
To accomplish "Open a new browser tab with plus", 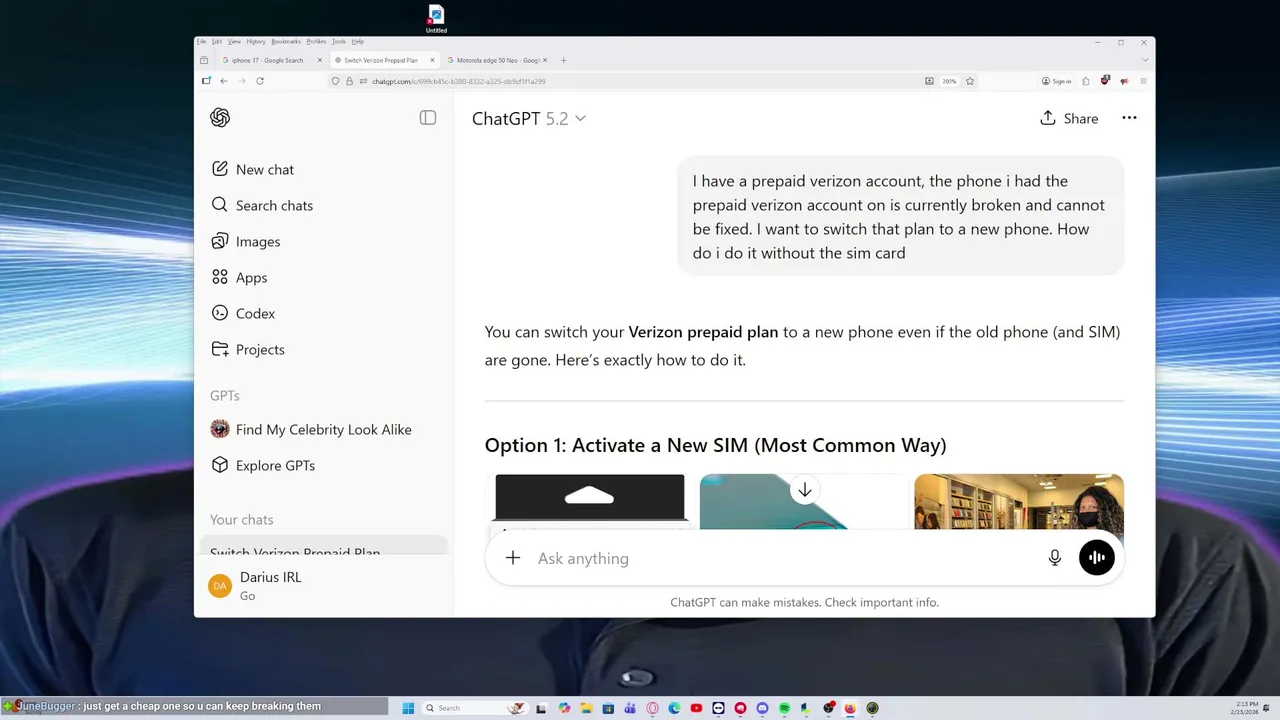I will pyautogui.click(x=563, y=60).
